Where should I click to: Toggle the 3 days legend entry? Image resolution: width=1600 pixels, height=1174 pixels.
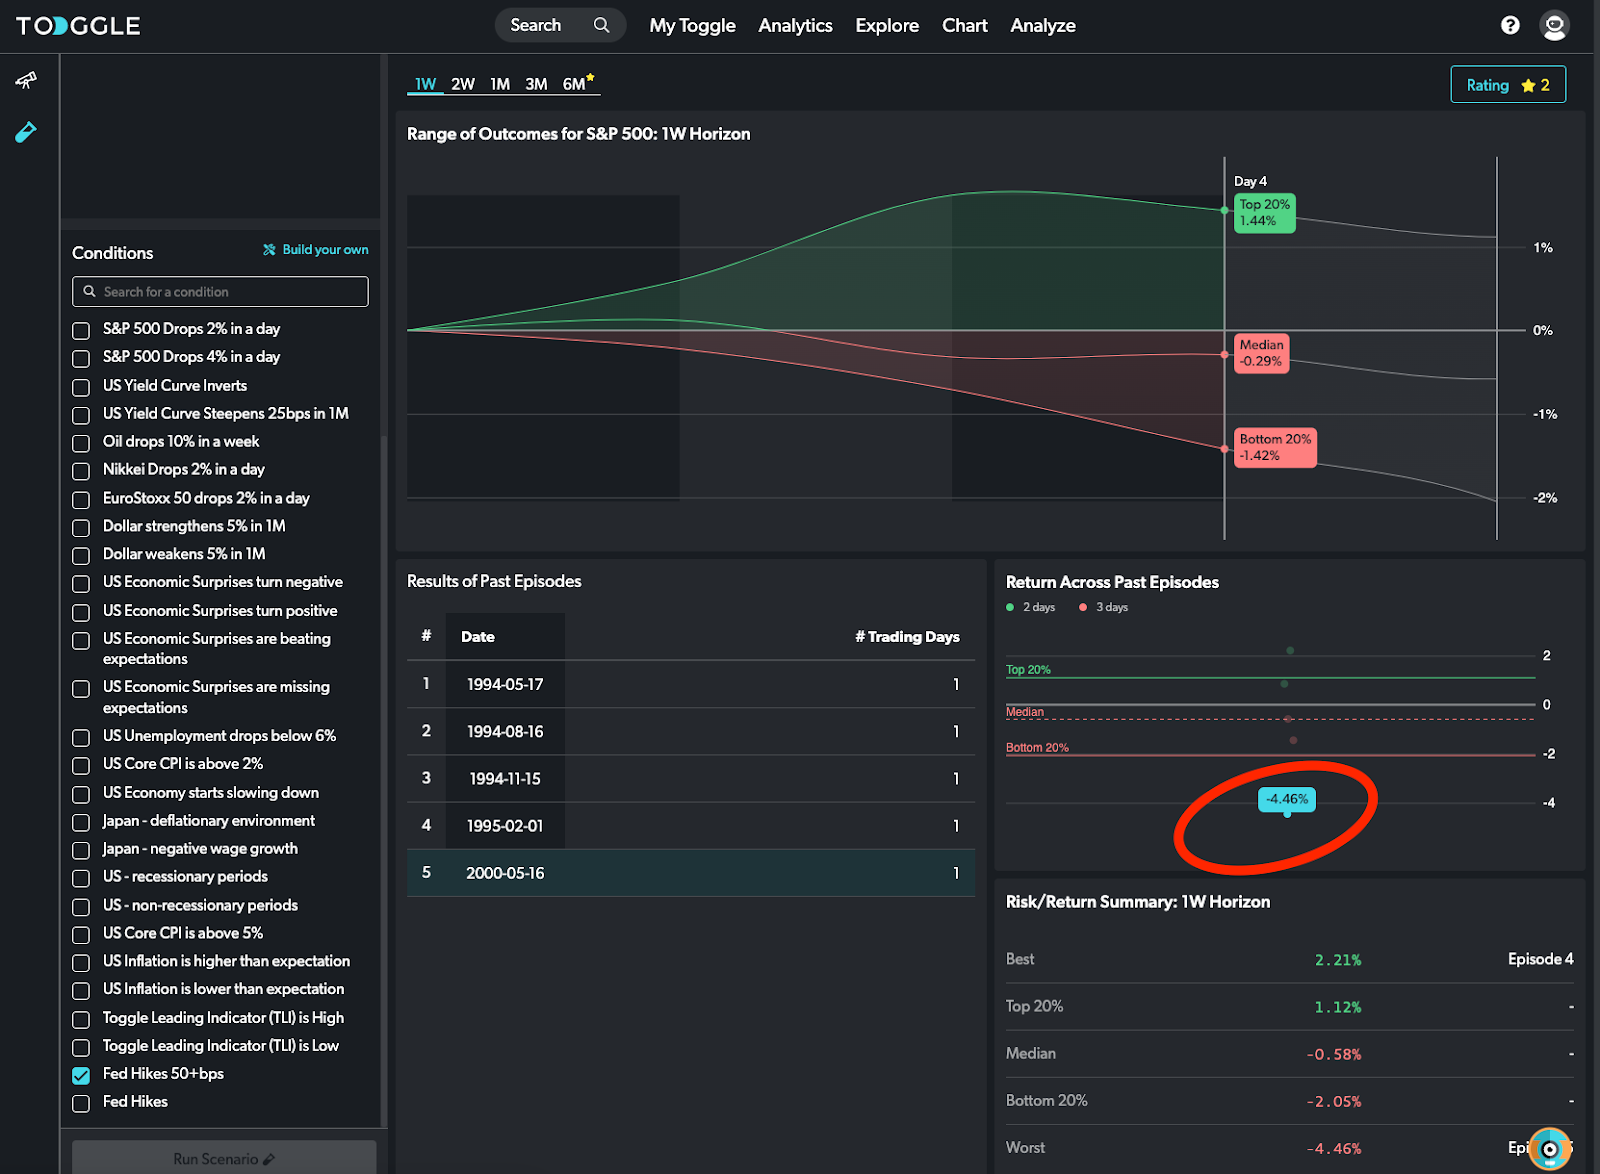1104,607
